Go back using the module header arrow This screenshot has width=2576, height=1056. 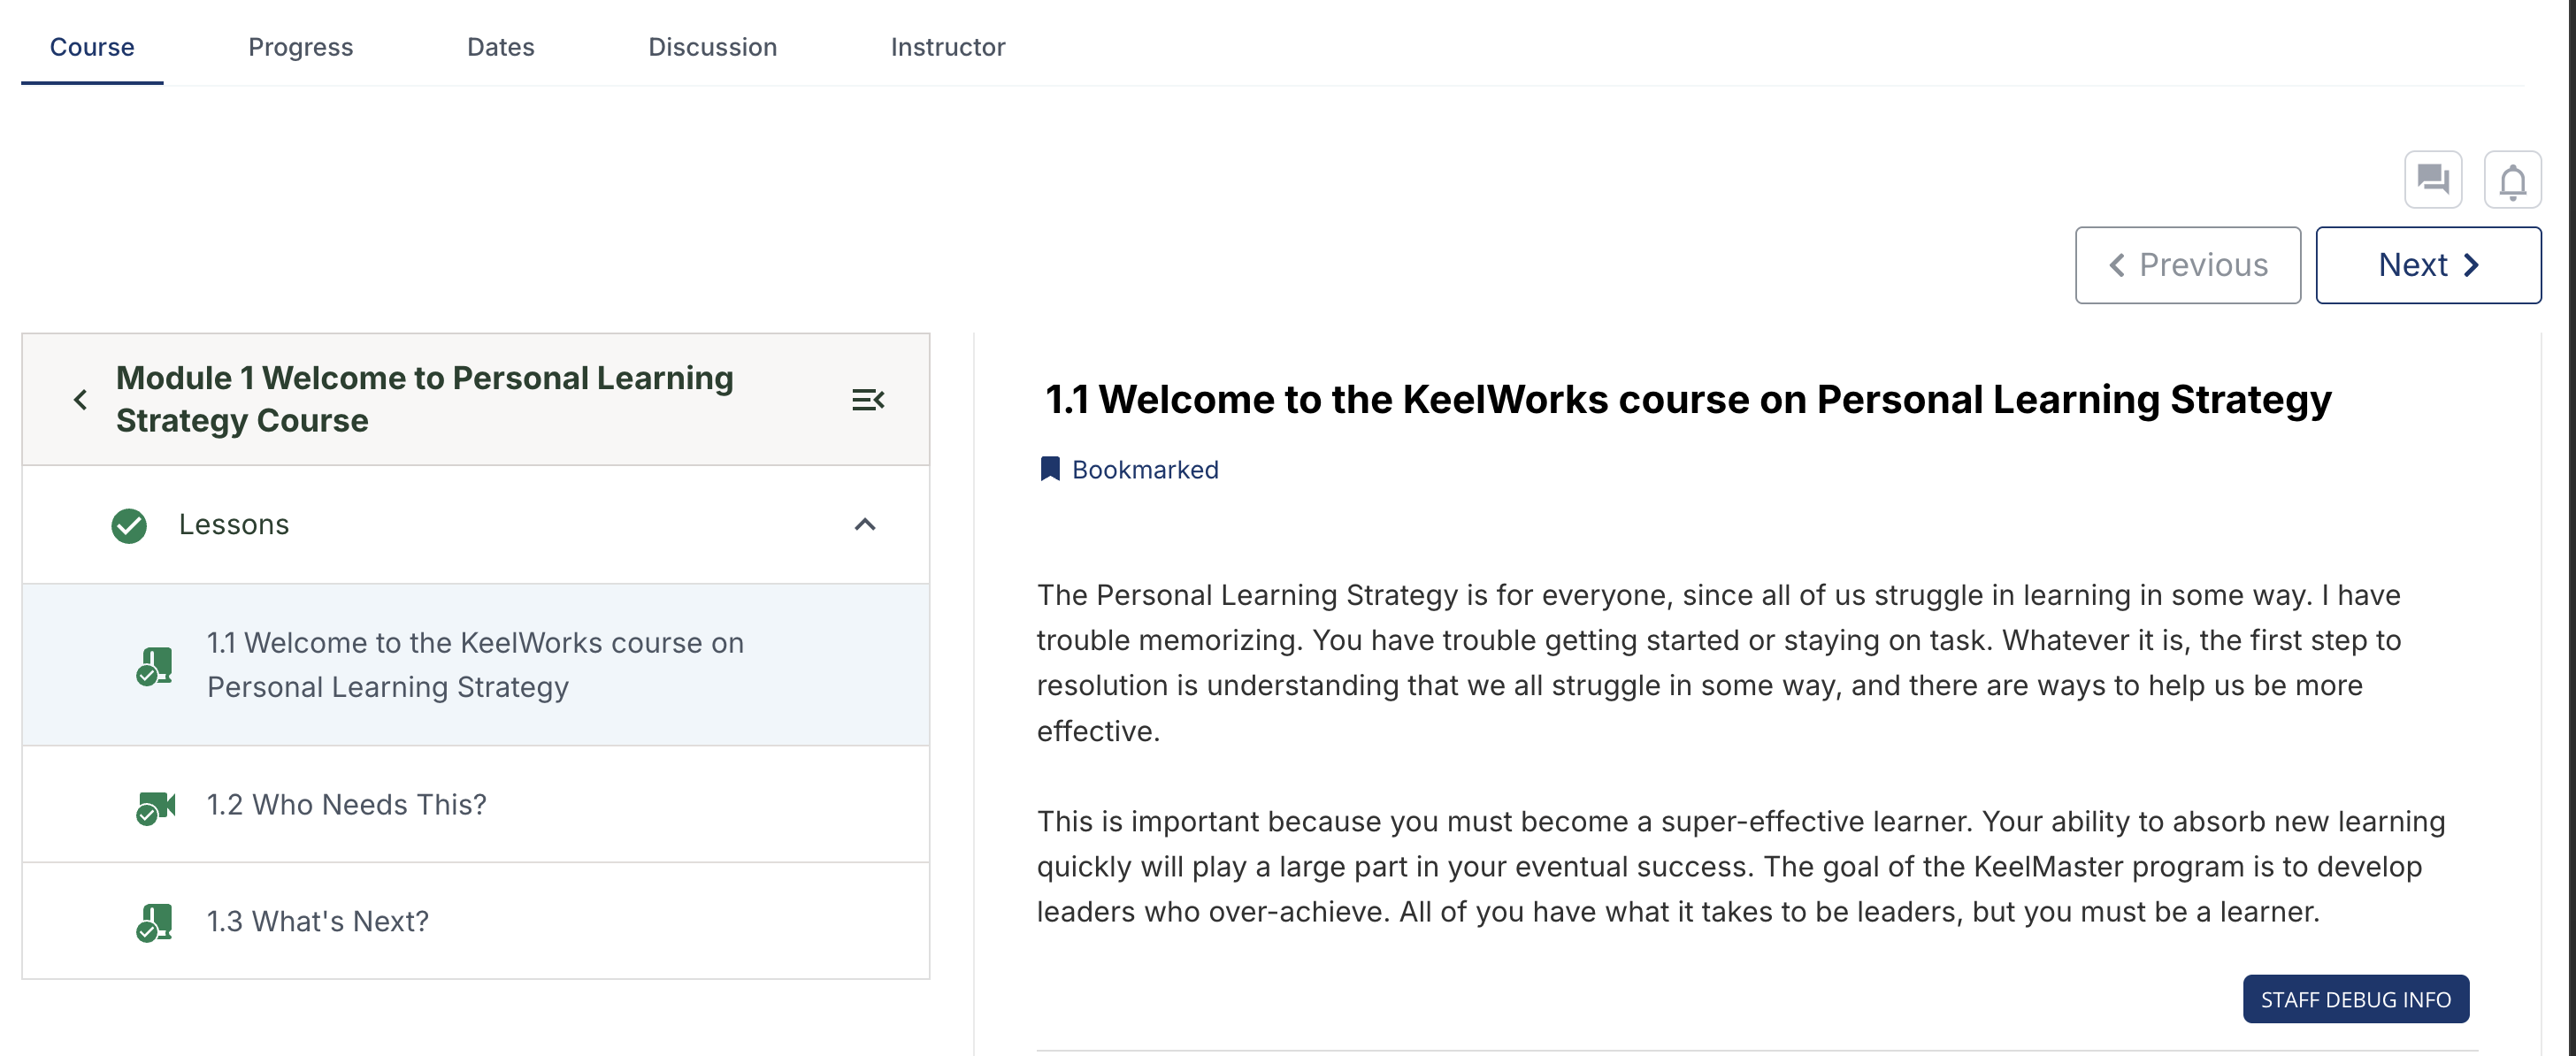80,400
